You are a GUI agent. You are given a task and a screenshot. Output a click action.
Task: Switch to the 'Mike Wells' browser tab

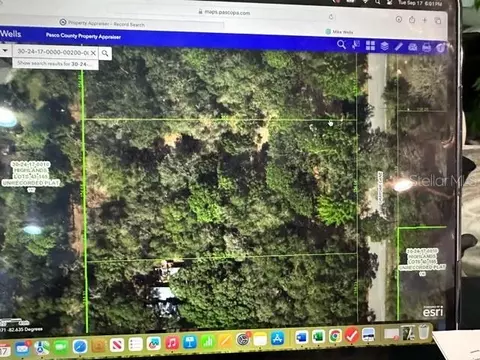pyautogui.click(x=339, y=32)
